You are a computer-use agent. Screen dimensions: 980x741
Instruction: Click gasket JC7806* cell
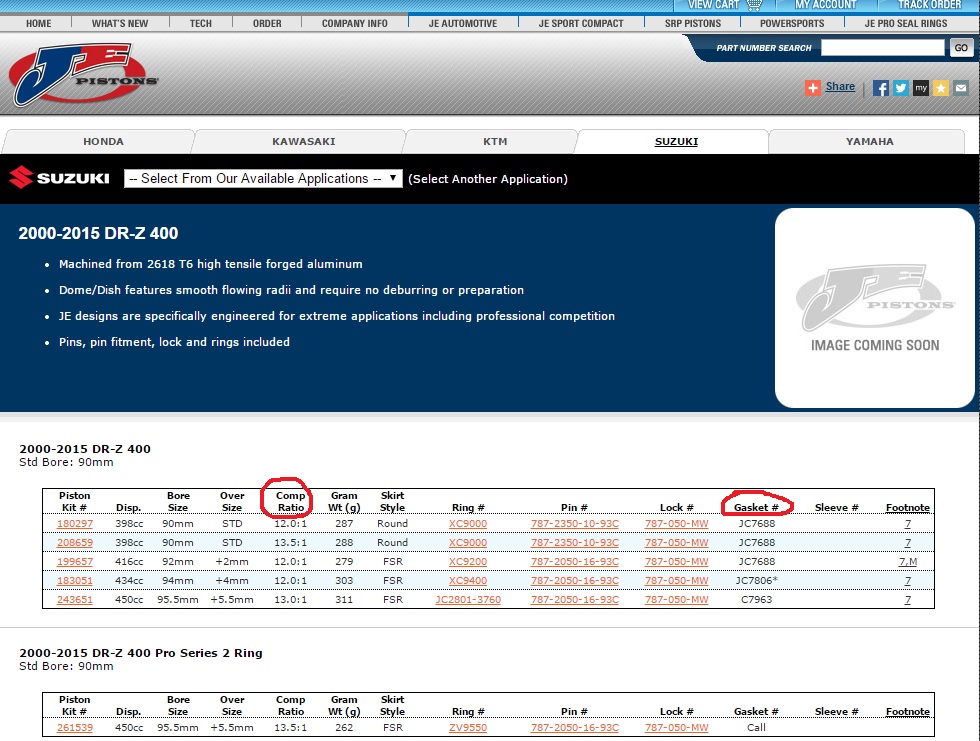click(x=756, y=580)
